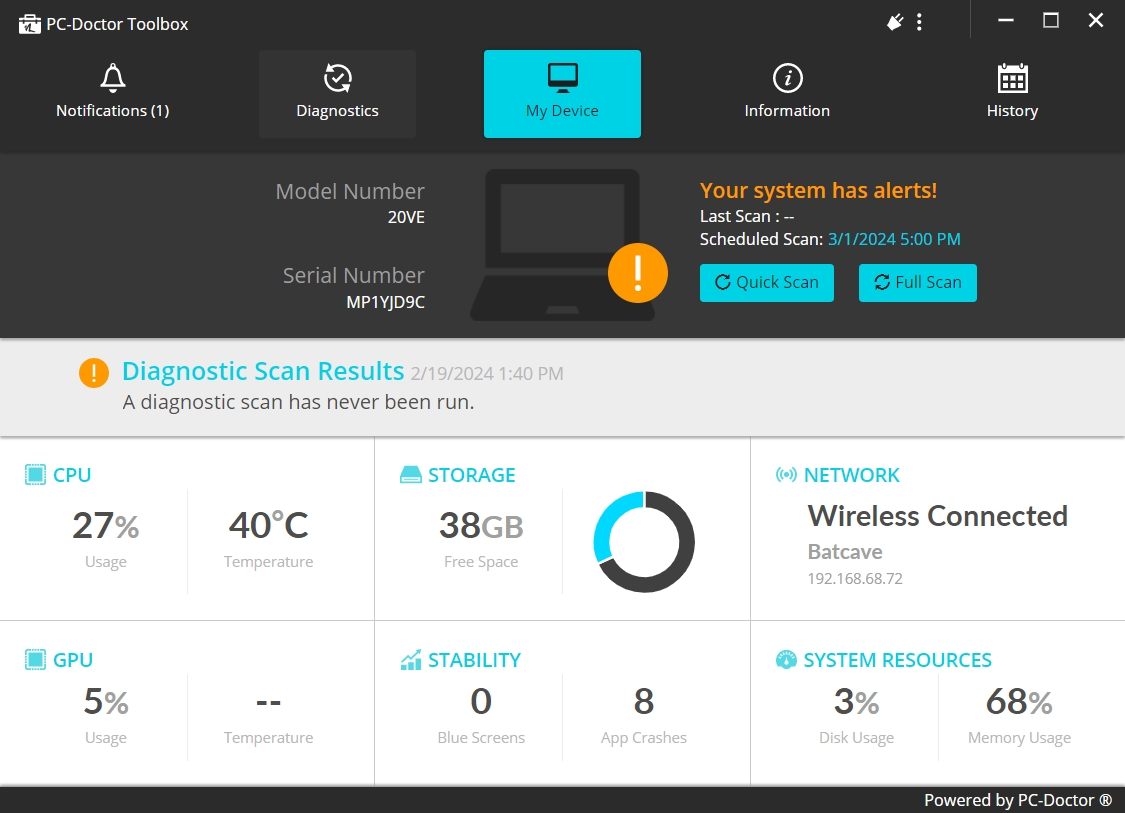This screenshot has width=1125, height=813.
Task: Open Diagnostic Scan Results heading
Action: click(263, 371)
